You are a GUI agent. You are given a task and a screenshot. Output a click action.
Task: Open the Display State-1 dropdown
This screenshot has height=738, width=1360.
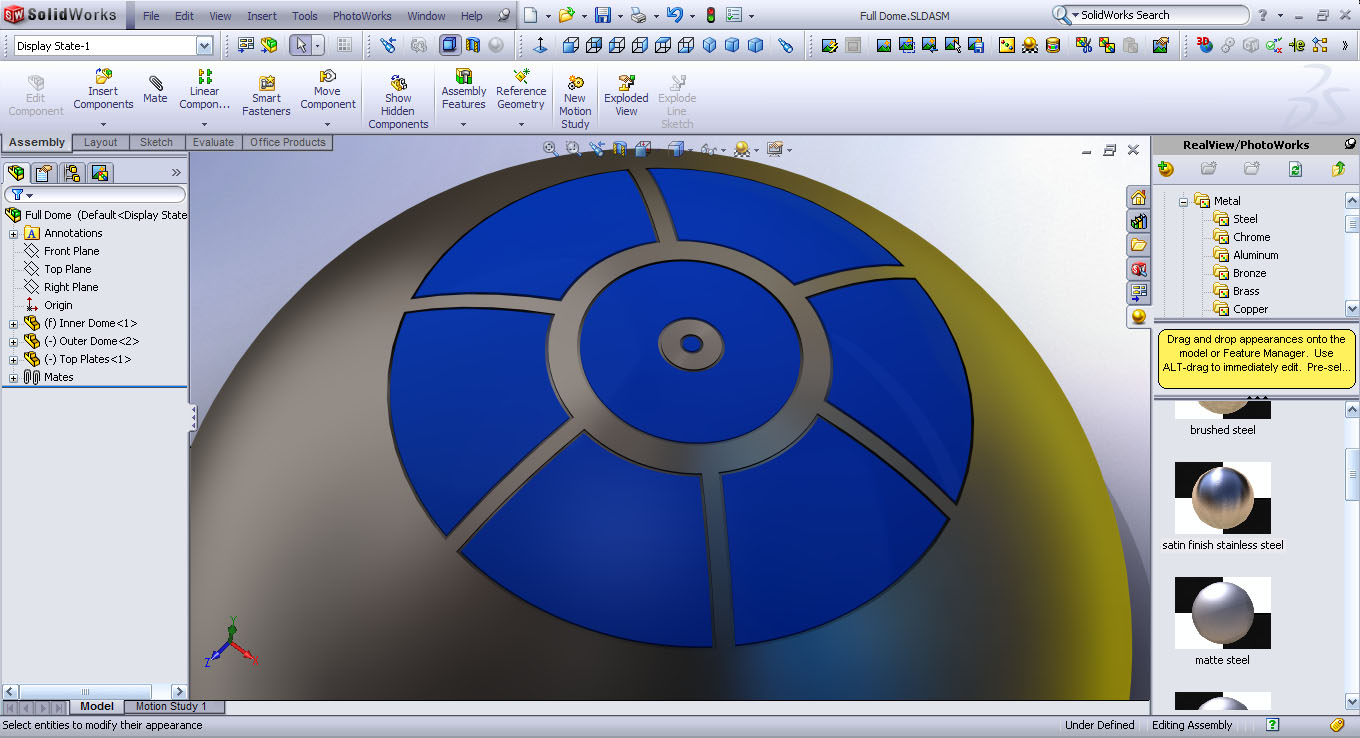[x=204, y=46]
